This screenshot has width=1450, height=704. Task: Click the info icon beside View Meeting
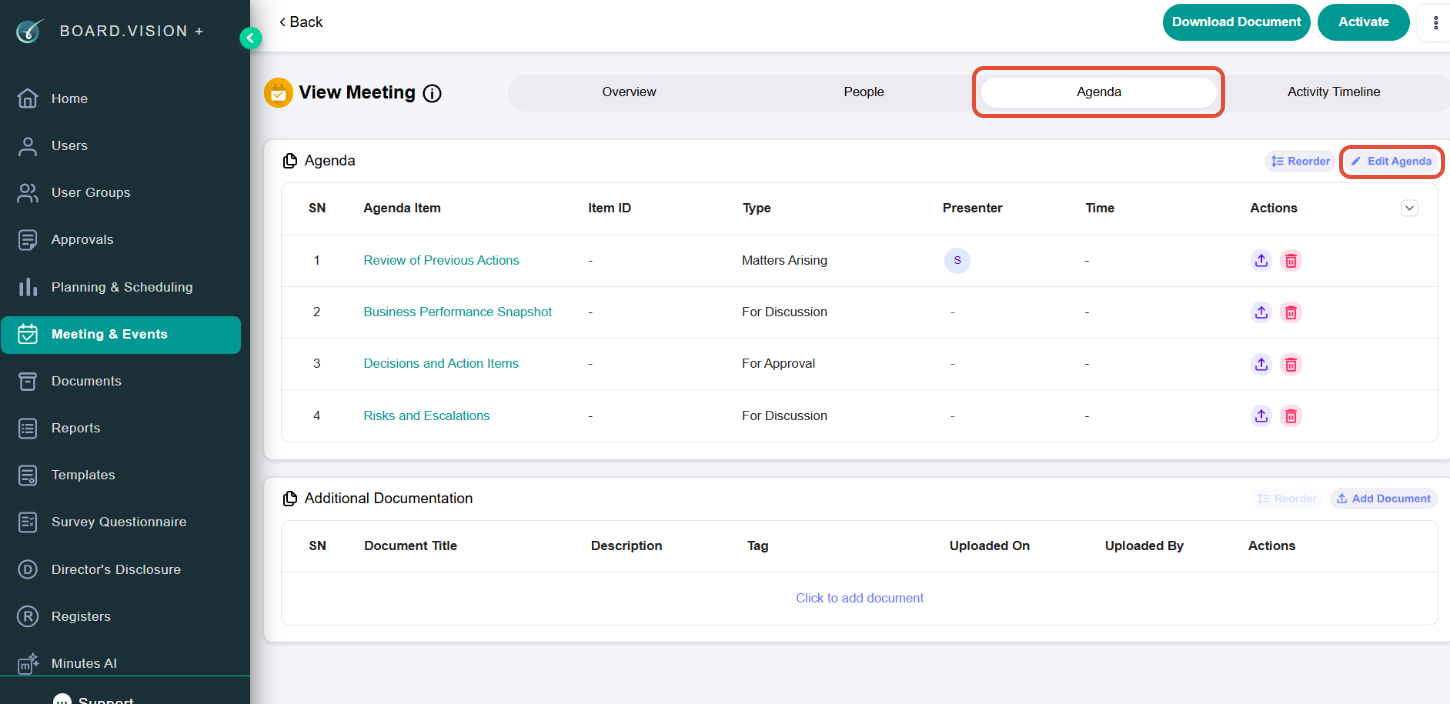(x=432, y=94)
